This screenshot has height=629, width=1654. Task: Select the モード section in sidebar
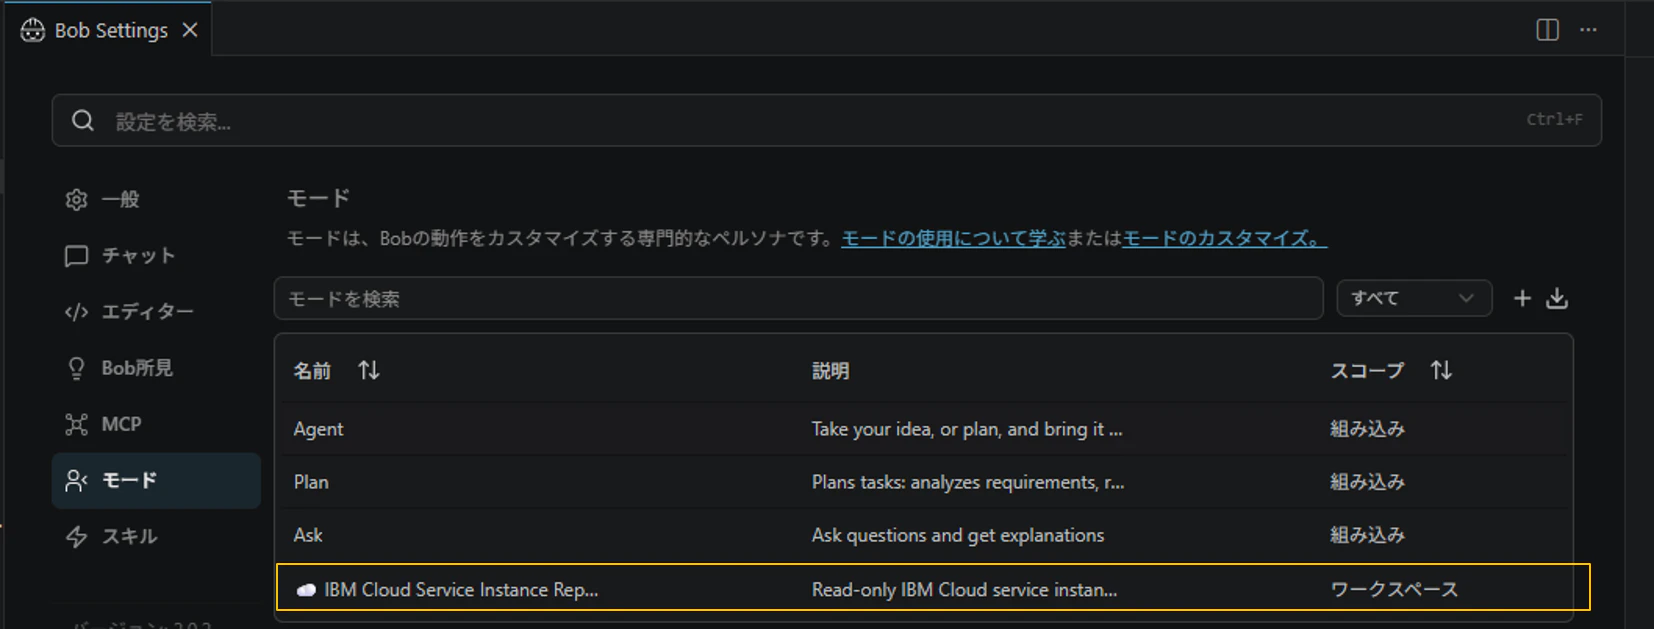coord(156,480)
